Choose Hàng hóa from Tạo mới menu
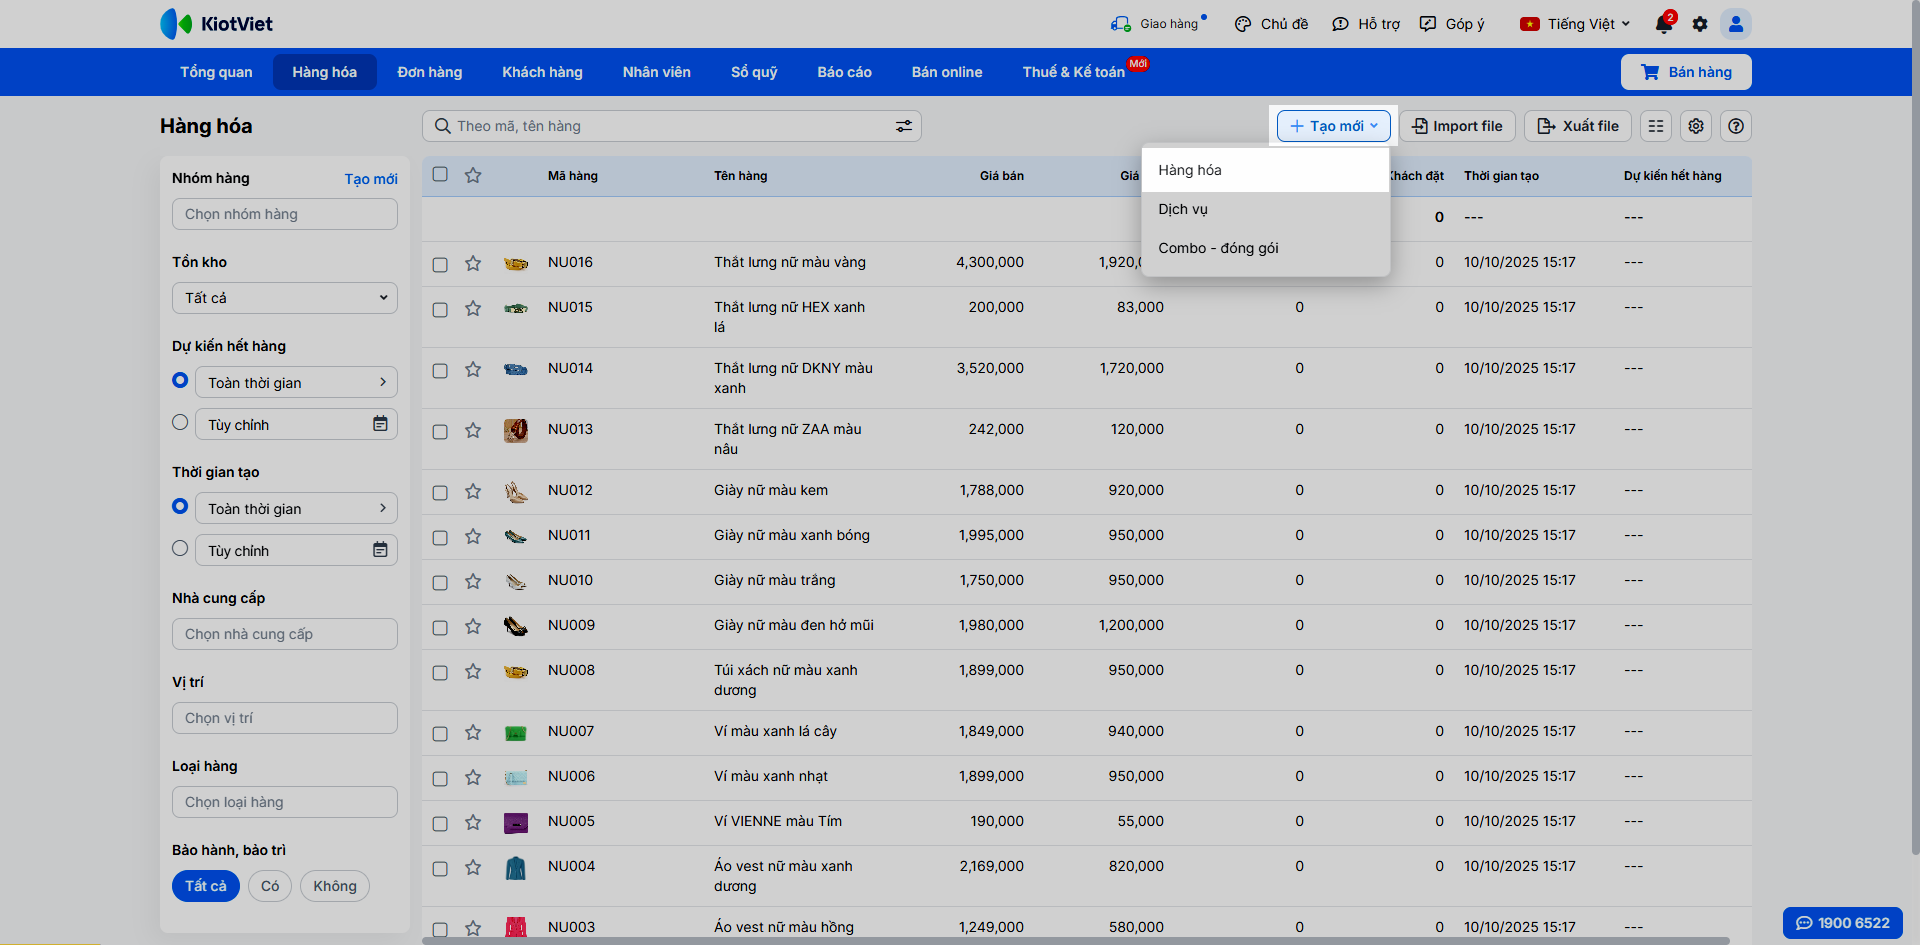This screenshot has height=945, width=1920. click(x=1266, y=170)
